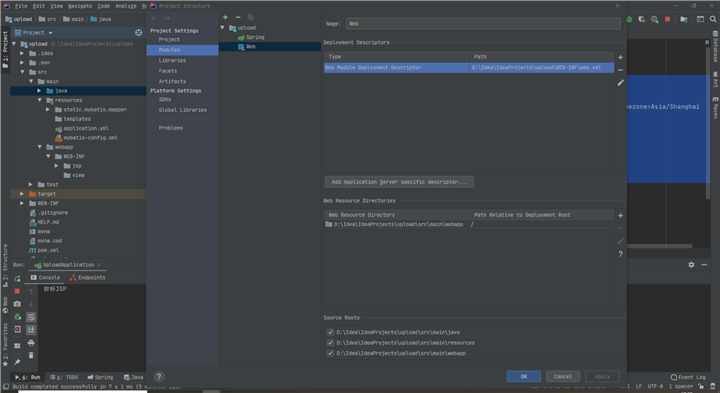Click the OK button

(523, 376)
